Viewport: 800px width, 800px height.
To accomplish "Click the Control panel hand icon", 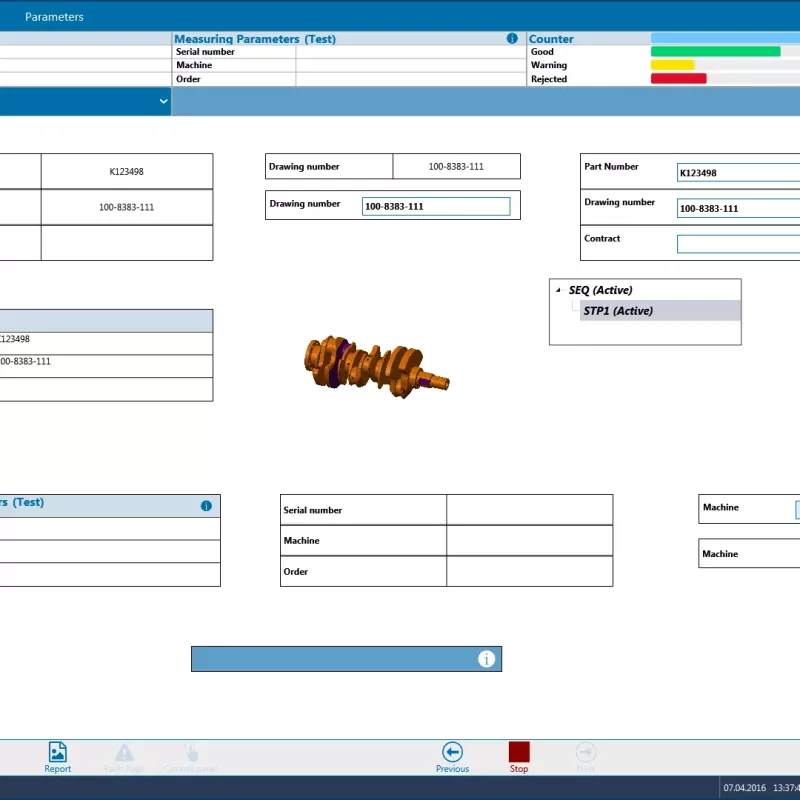I will coord(190,753).
